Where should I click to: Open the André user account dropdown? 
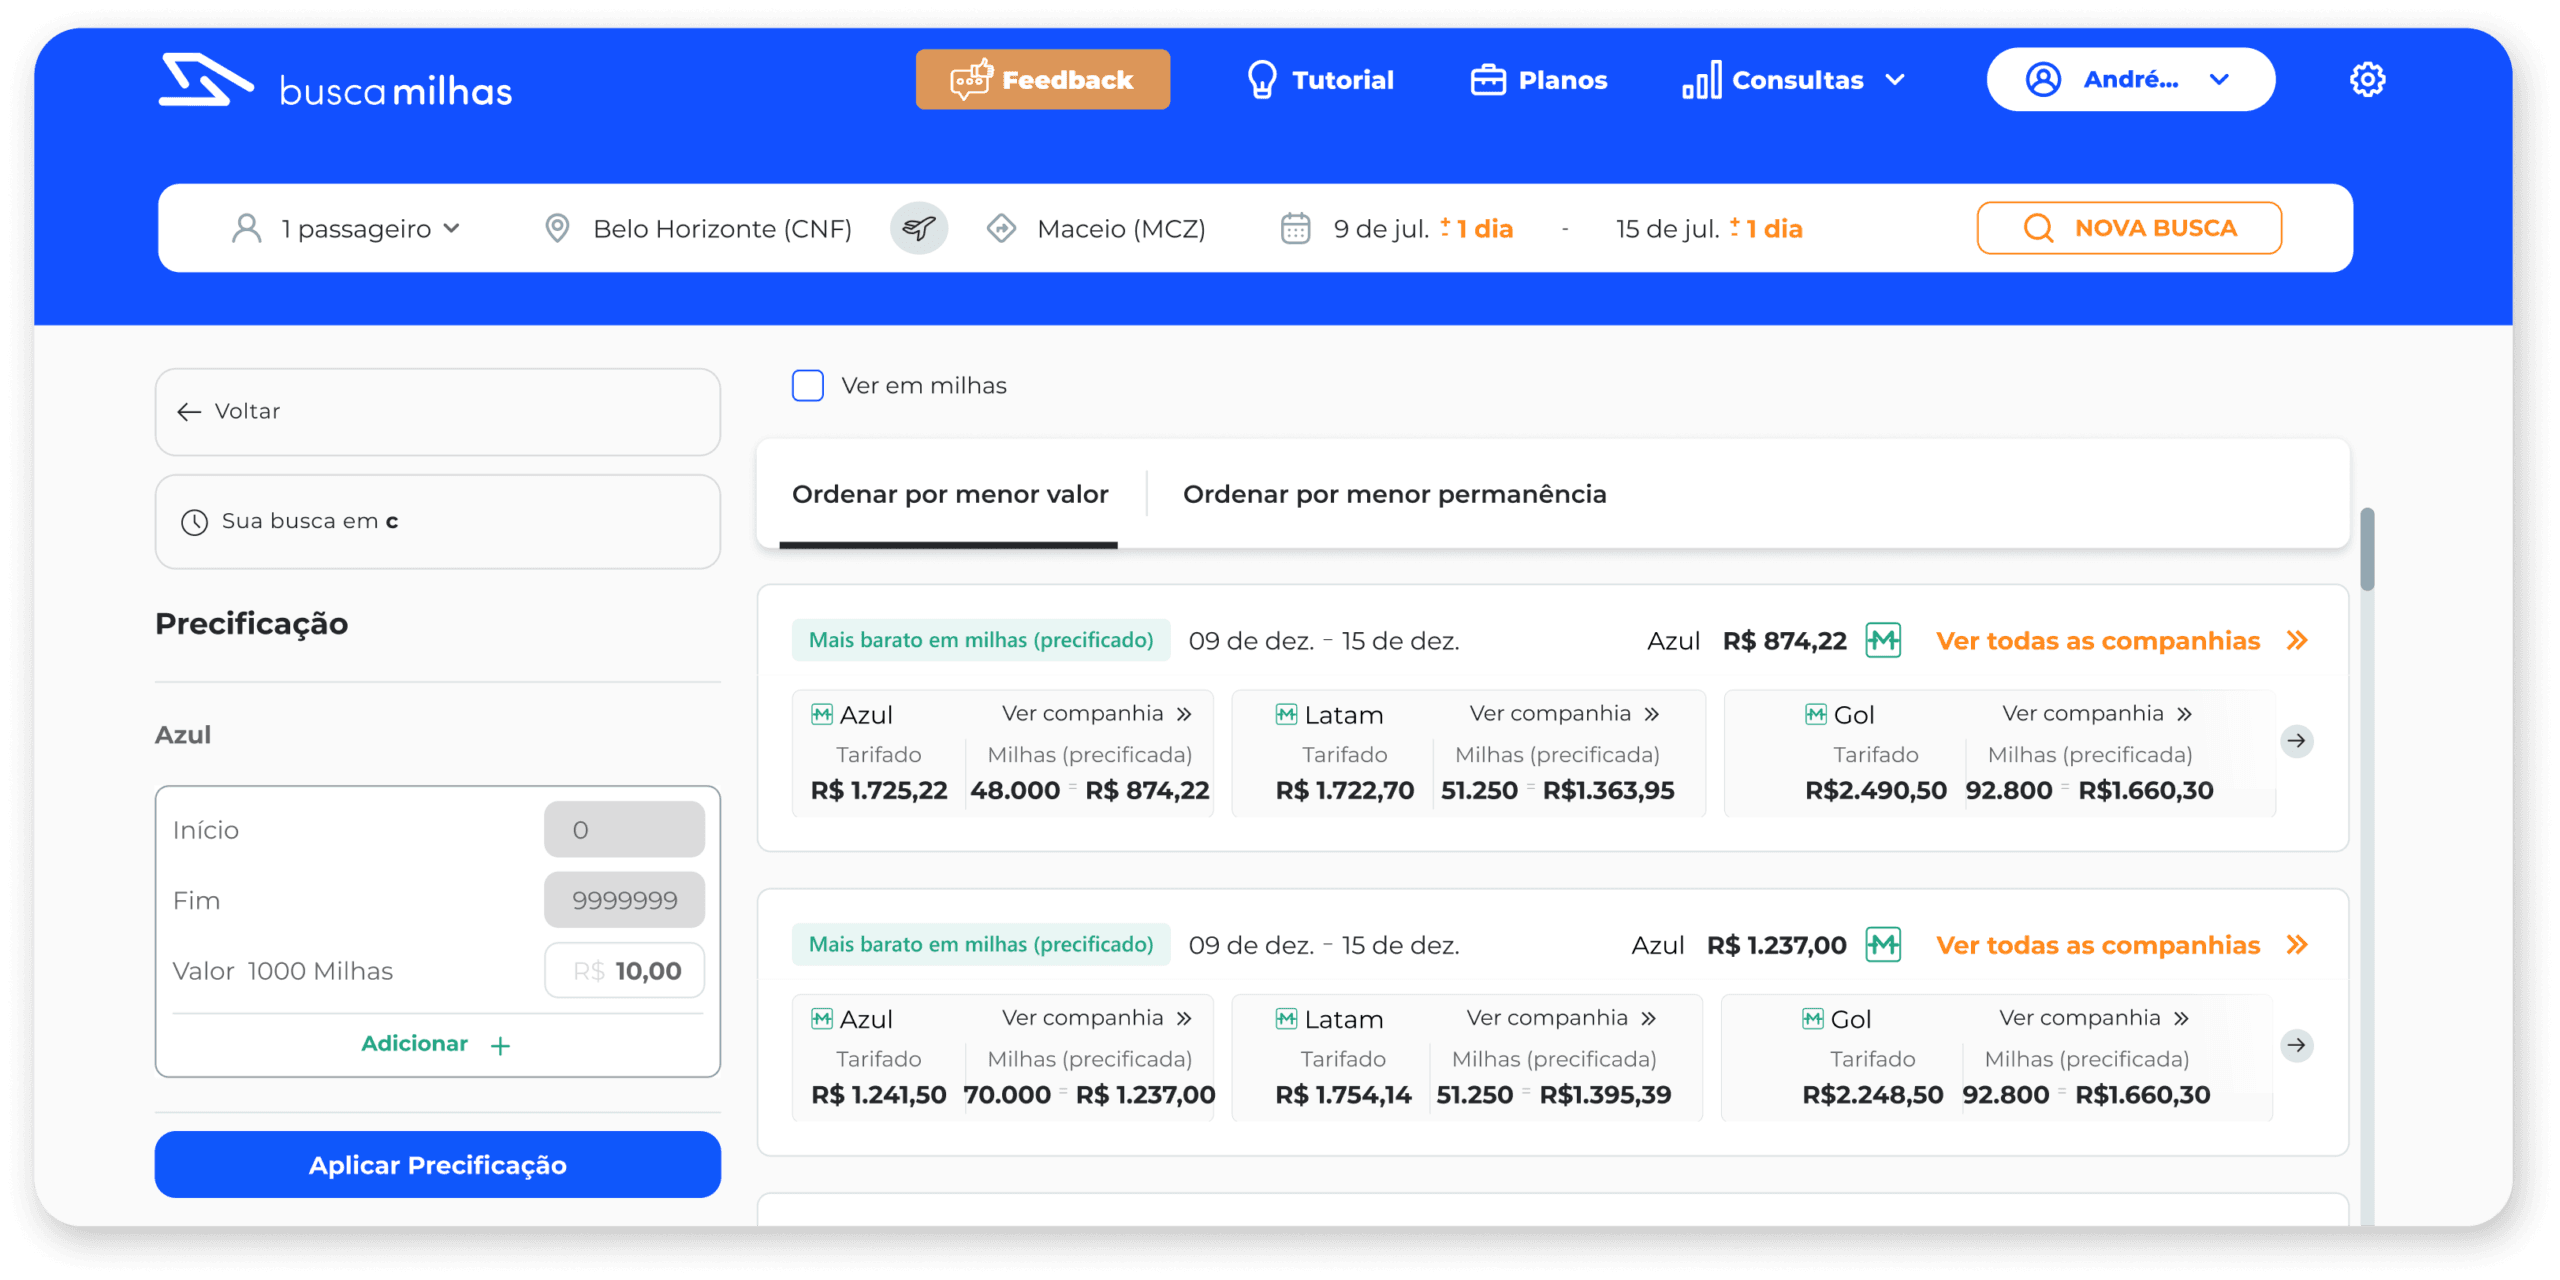point(2130,80)
